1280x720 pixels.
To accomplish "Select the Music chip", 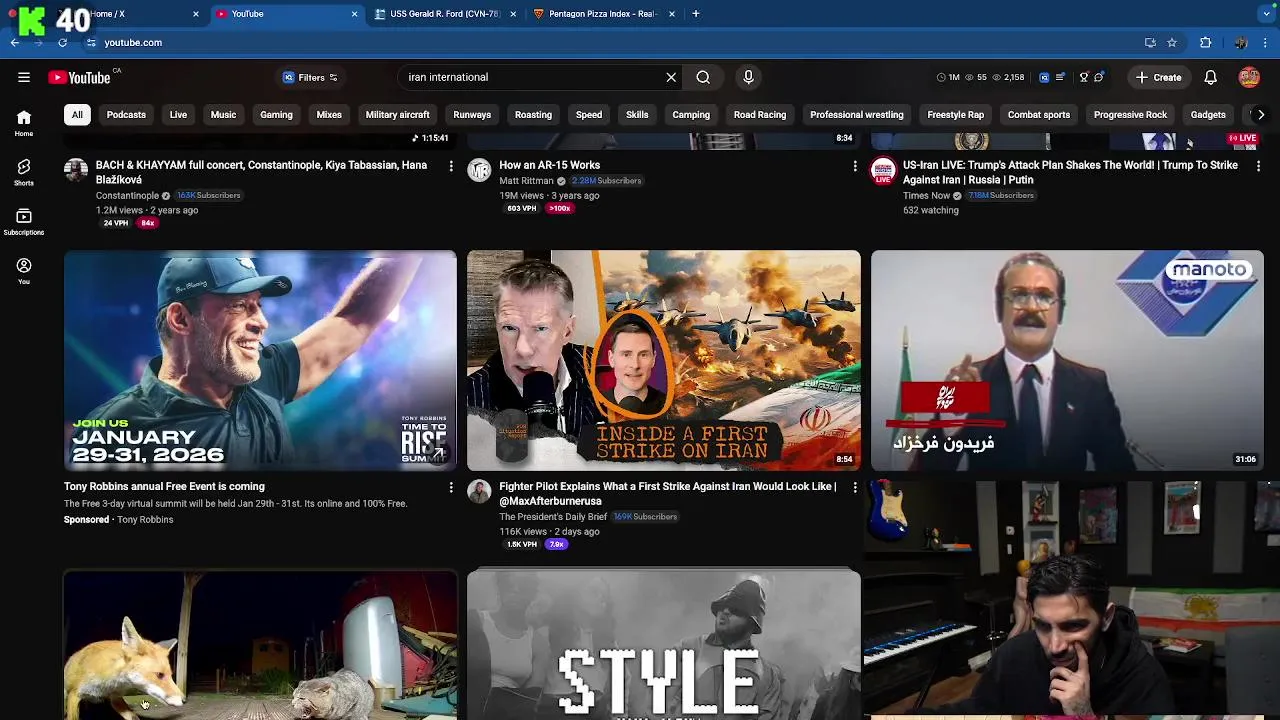I will [x=223, y=115].
